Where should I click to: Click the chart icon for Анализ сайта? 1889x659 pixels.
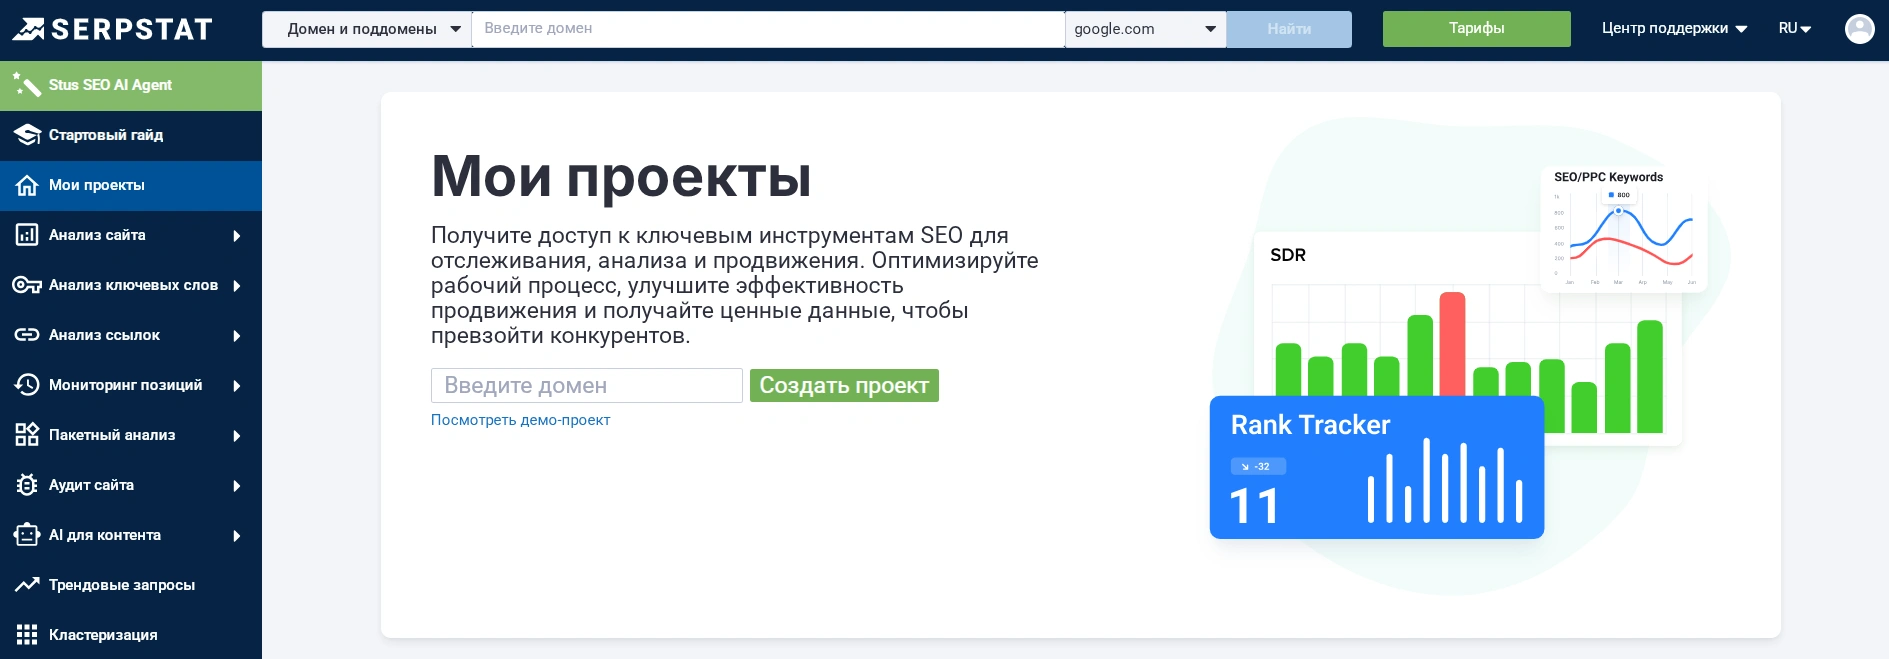coord(27,235)
